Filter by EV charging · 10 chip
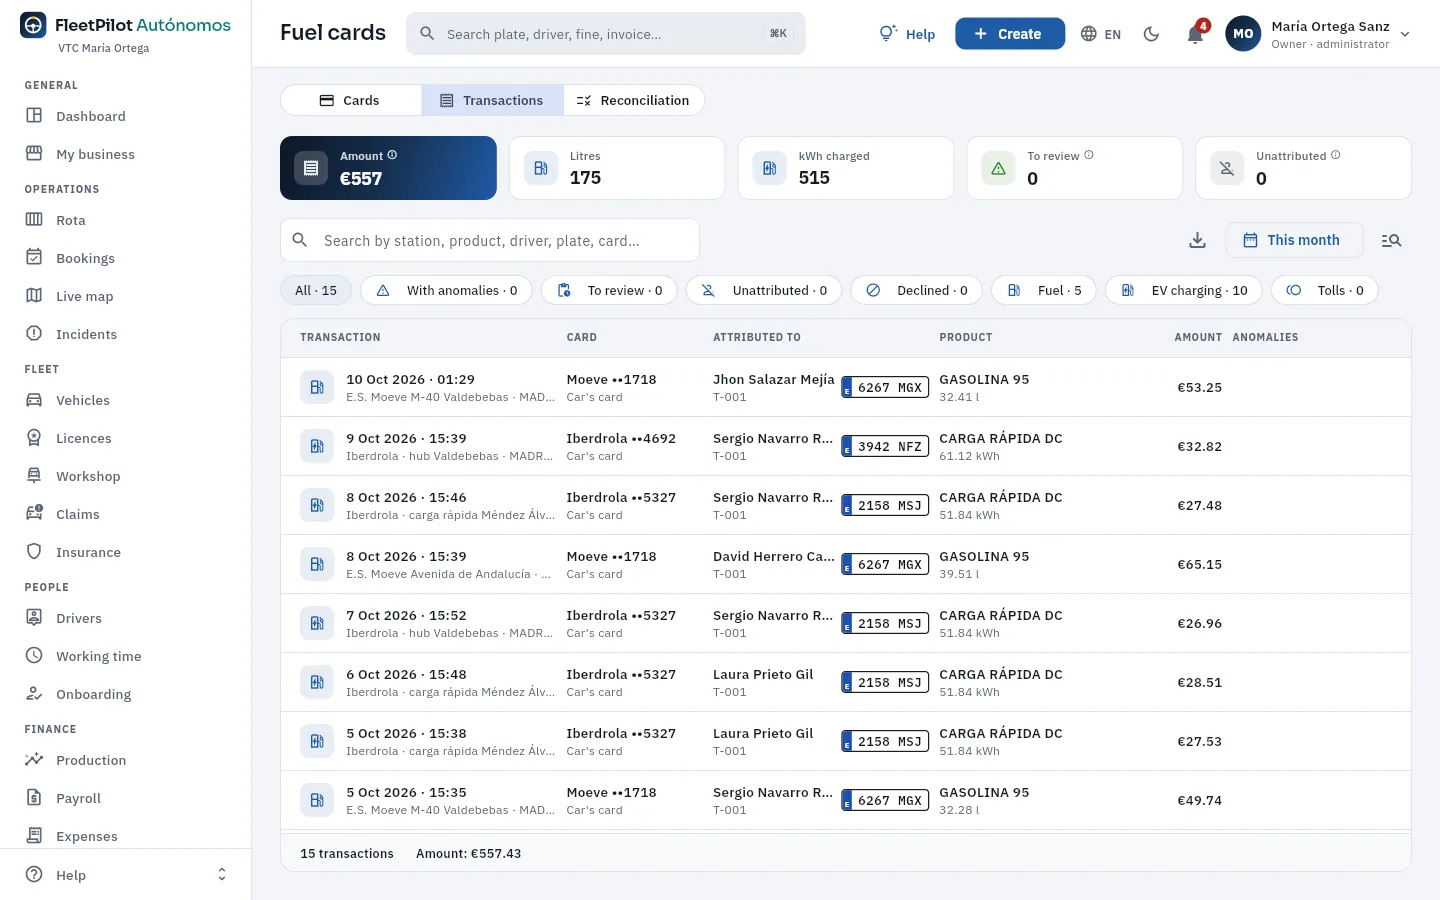This screenshot has width=1440, height=900. click(1184, 290)
